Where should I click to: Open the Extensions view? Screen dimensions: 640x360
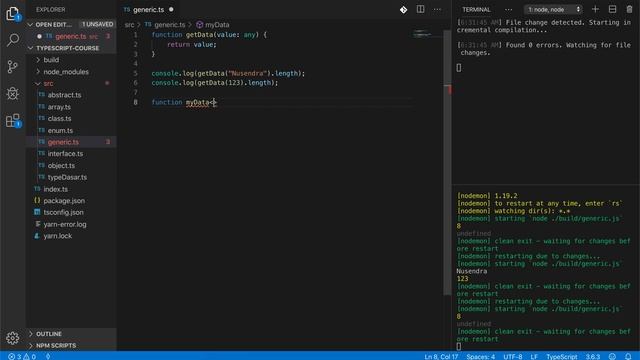click(13, 120)
